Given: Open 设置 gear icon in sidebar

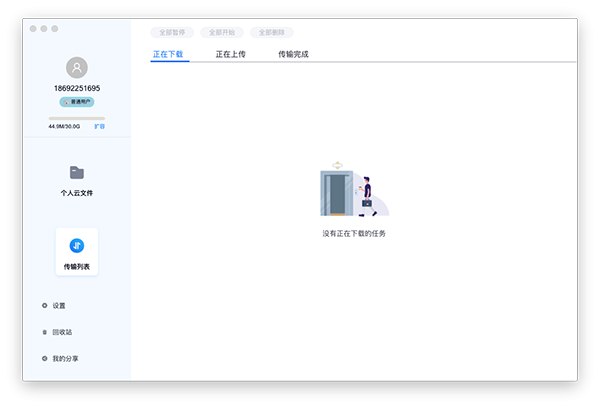Looking at the screenshot, I should tap(45, 305).
